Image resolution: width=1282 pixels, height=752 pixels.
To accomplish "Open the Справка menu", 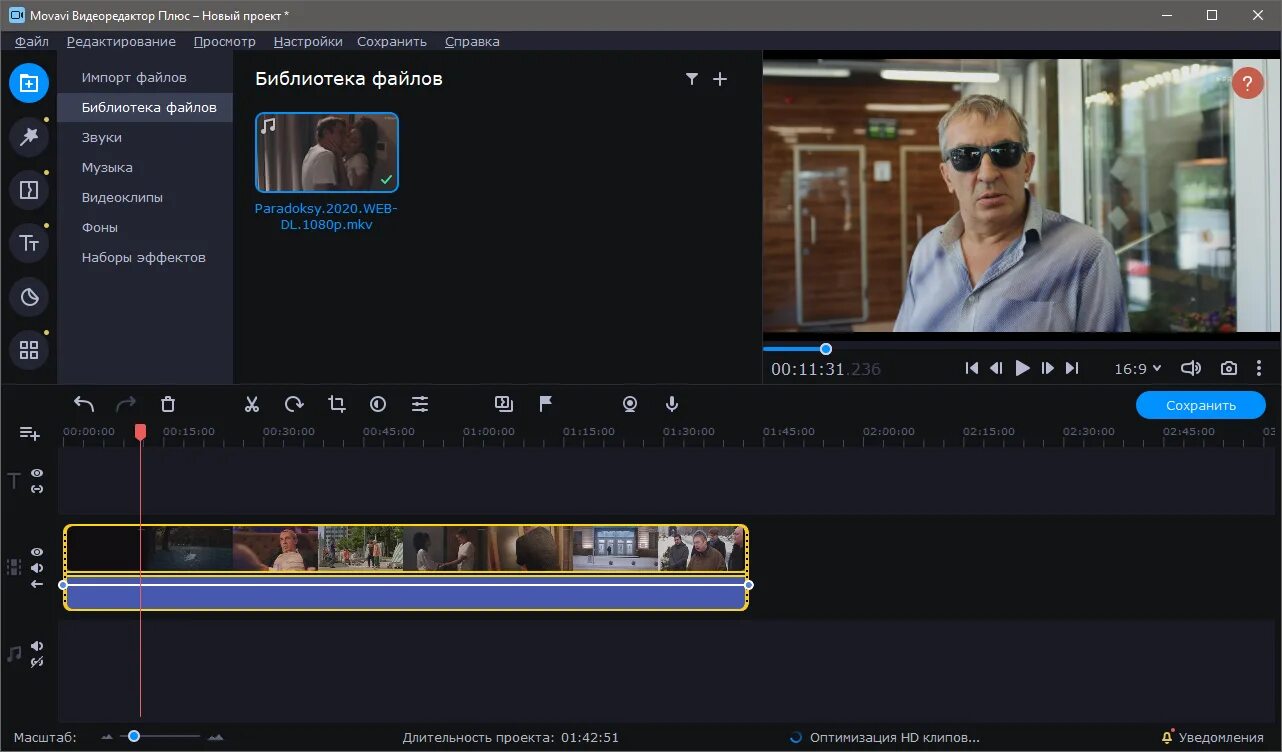I will click(x=472, y=41).
